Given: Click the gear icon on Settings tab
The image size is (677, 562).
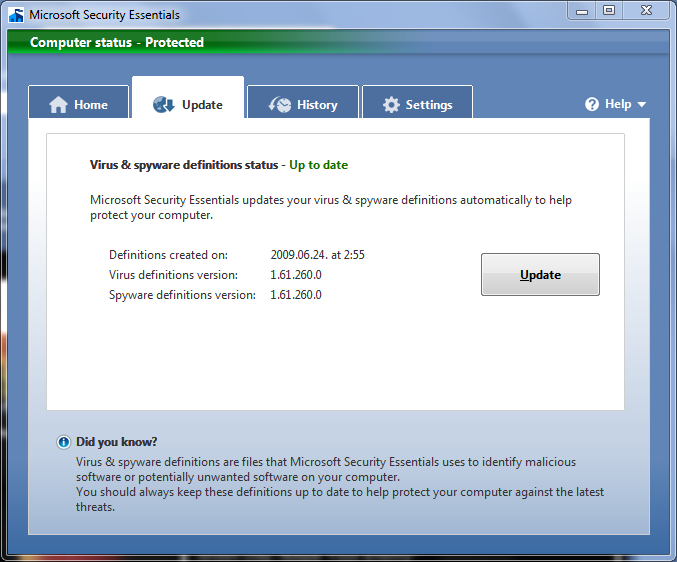Looking at the screenshot, I should coord(391,104).
